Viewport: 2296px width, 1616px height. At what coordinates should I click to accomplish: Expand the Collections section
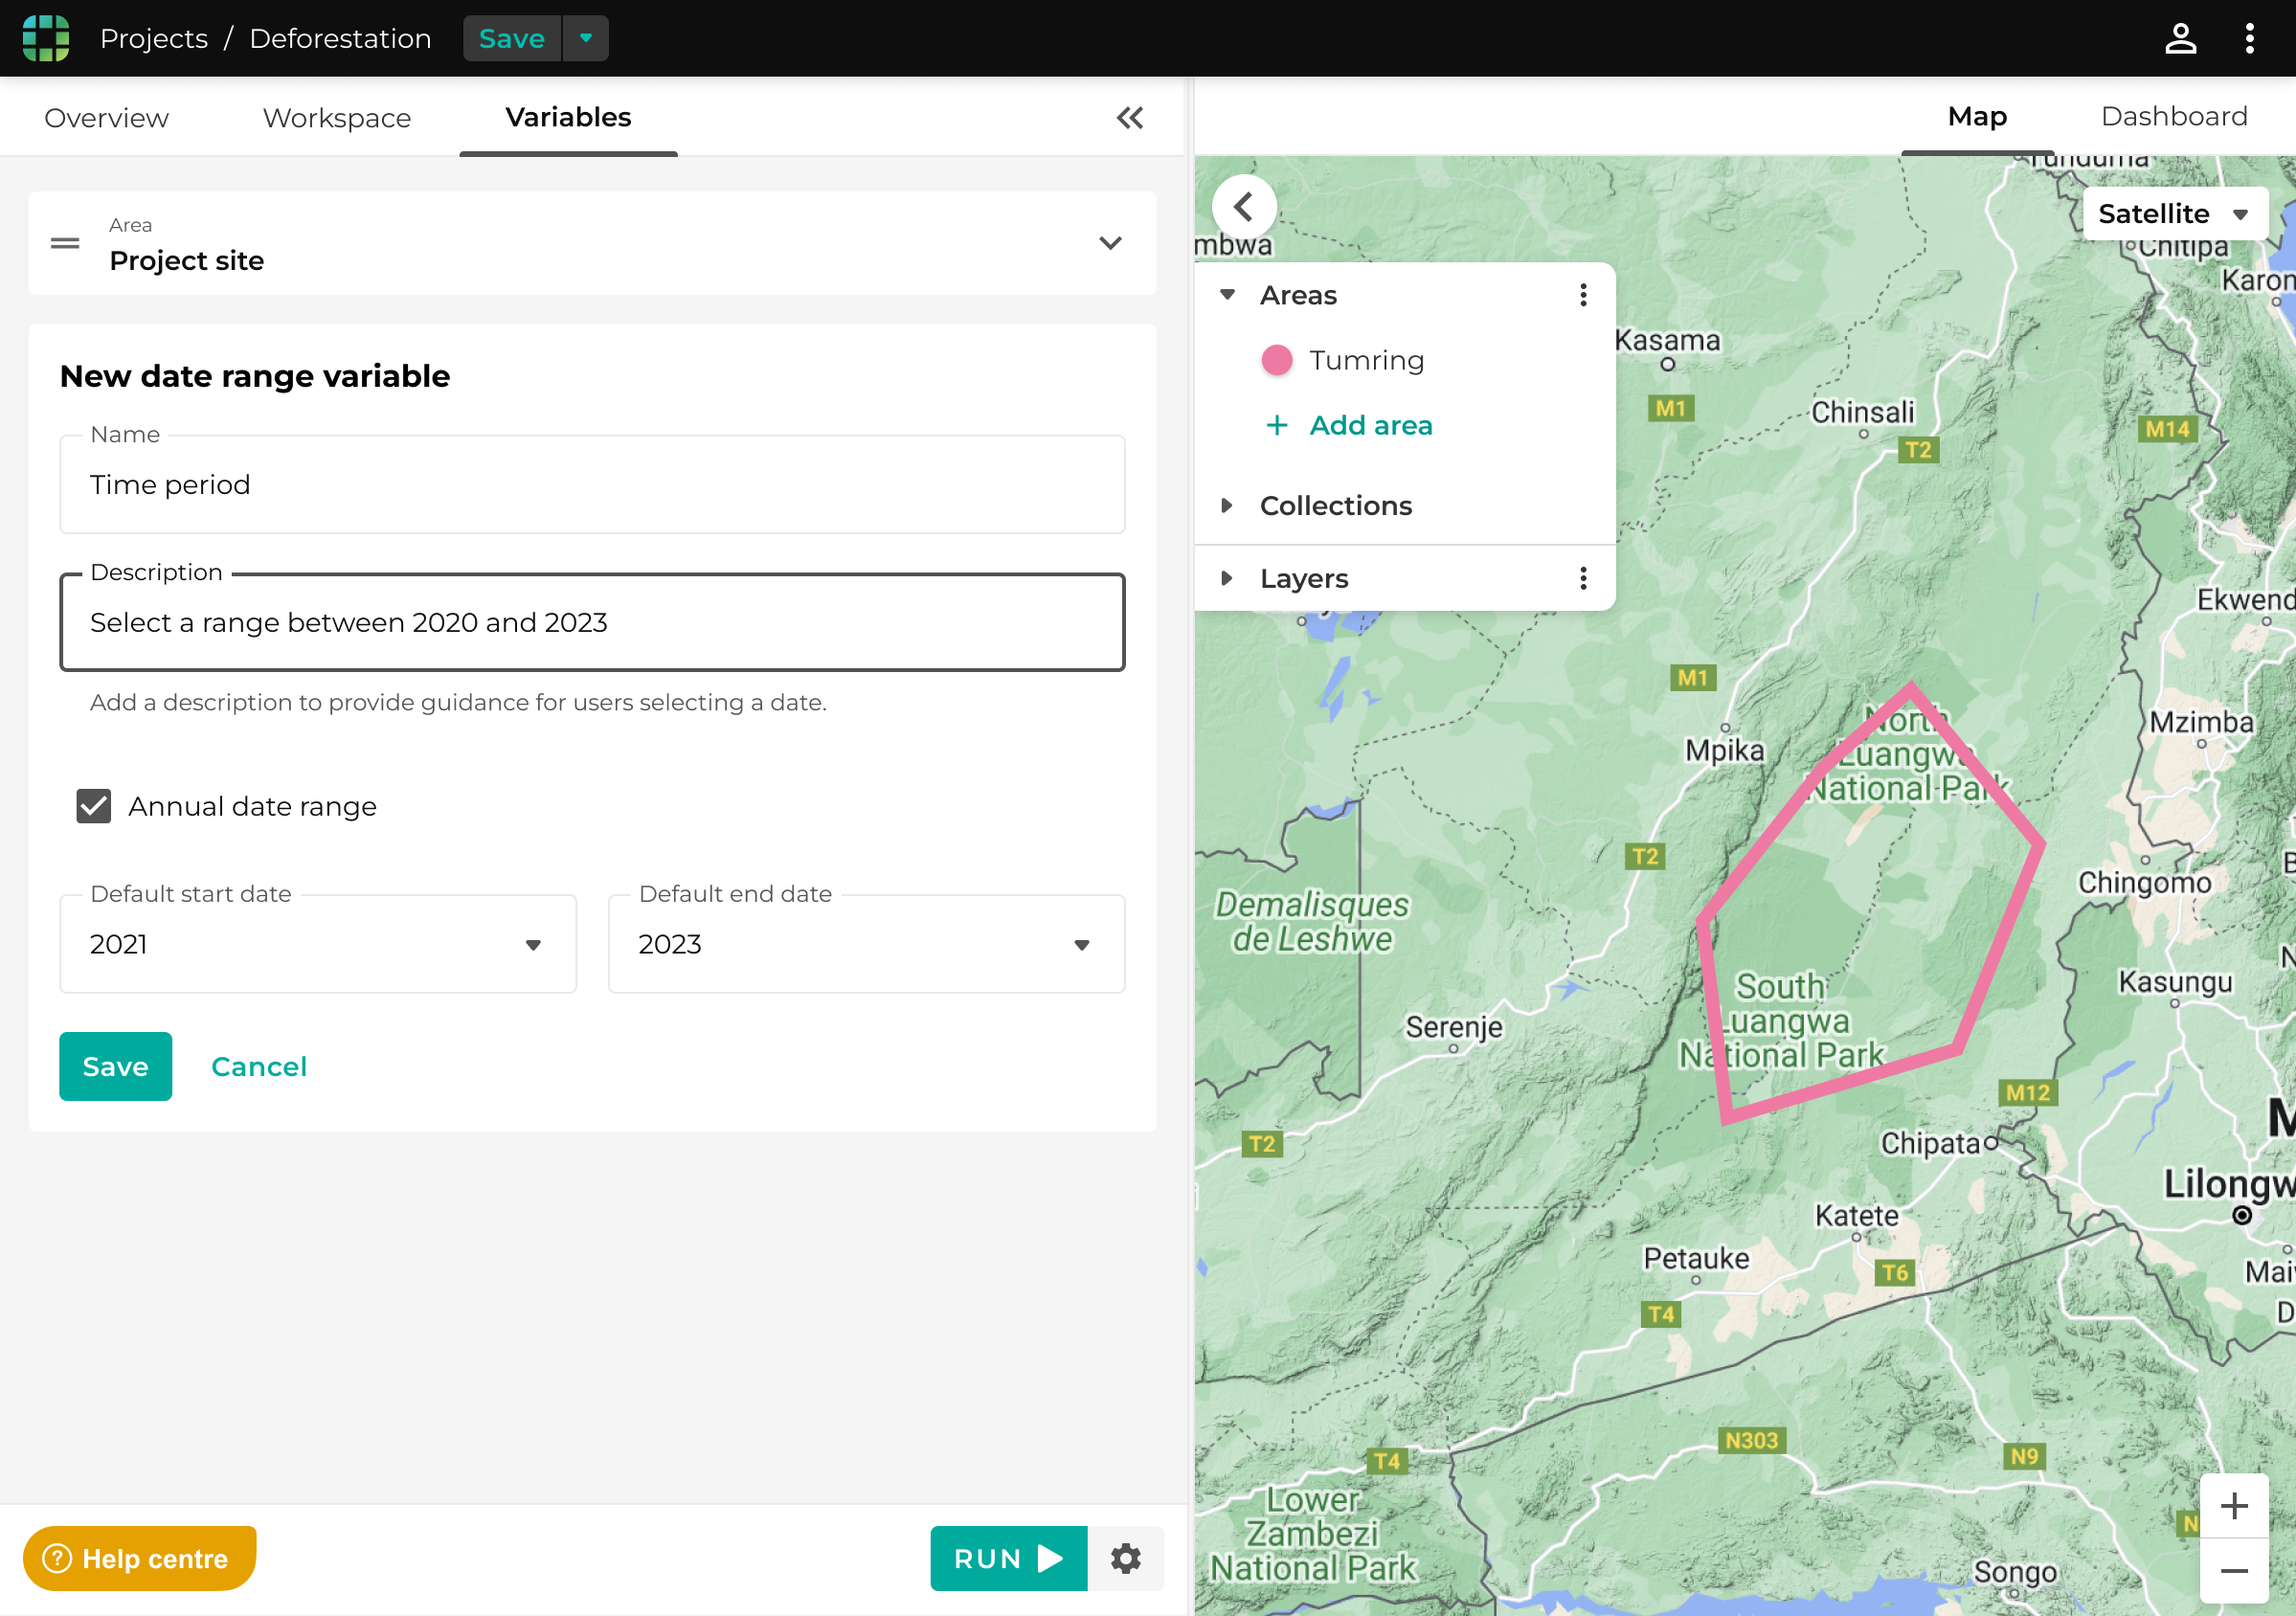[1228, 506]
